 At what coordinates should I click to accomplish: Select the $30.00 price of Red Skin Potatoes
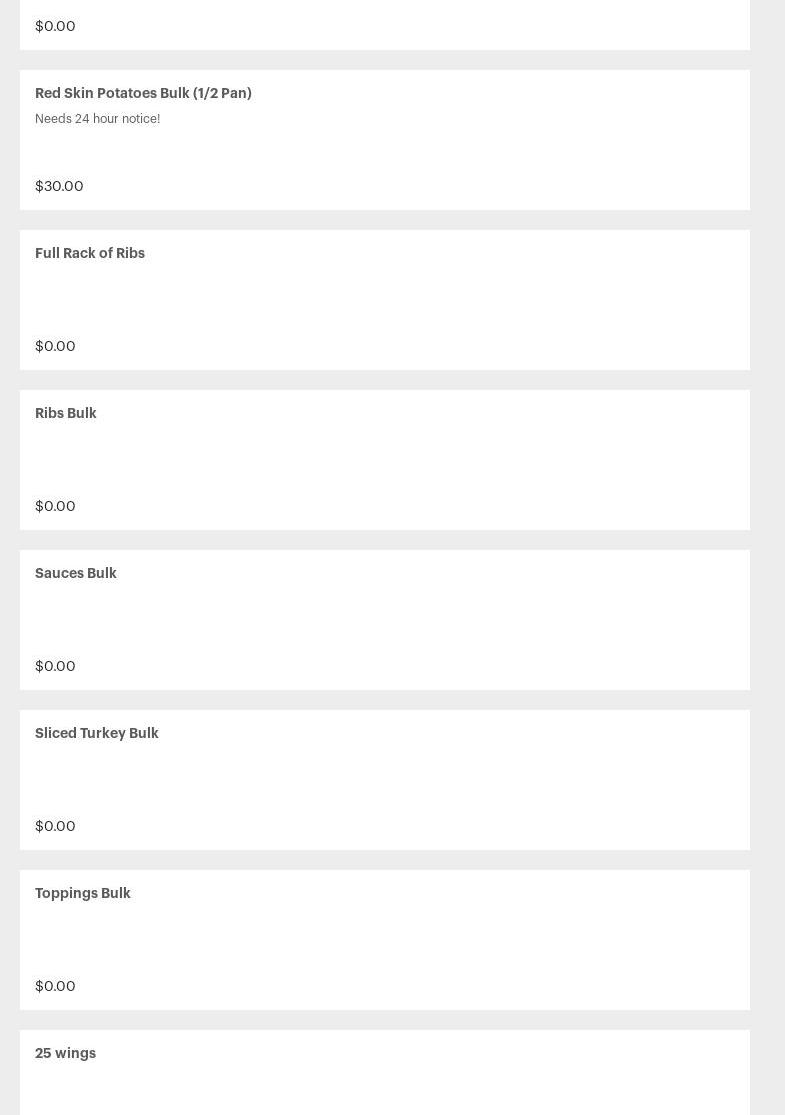(59, 186)
